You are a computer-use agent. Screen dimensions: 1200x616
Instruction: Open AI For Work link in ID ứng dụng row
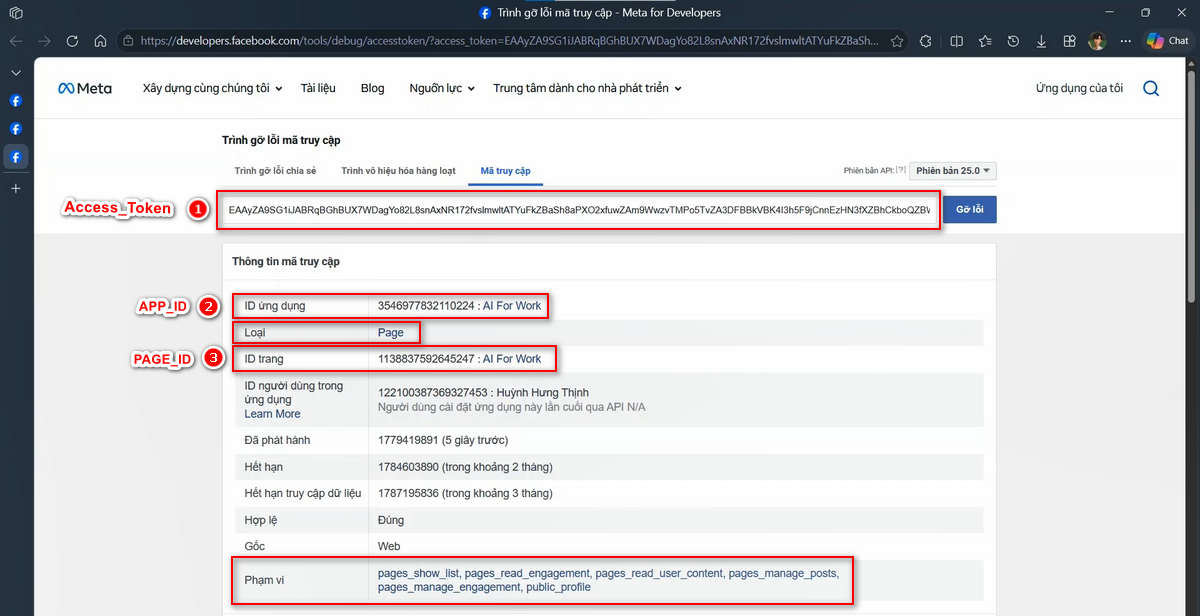coord(512,306)
